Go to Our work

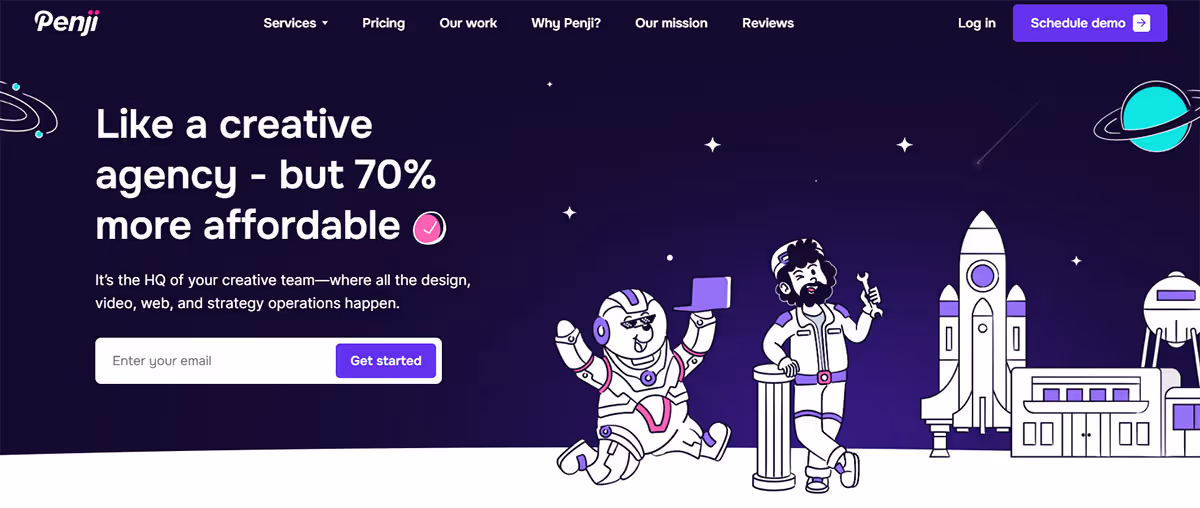(468, 23)
